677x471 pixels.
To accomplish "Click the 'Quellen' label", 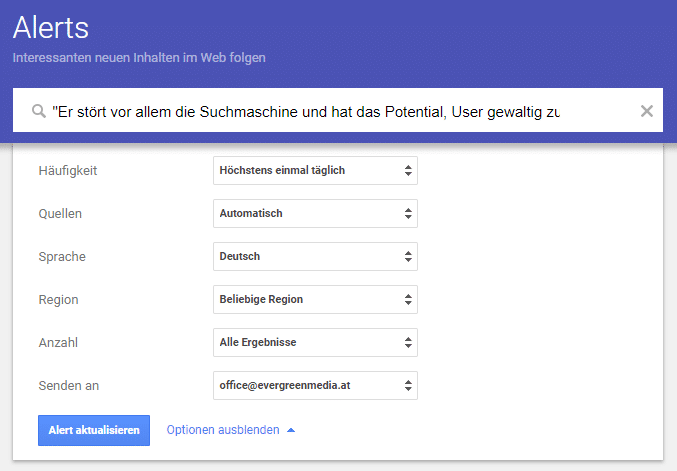I will click(x=60, y=214).
